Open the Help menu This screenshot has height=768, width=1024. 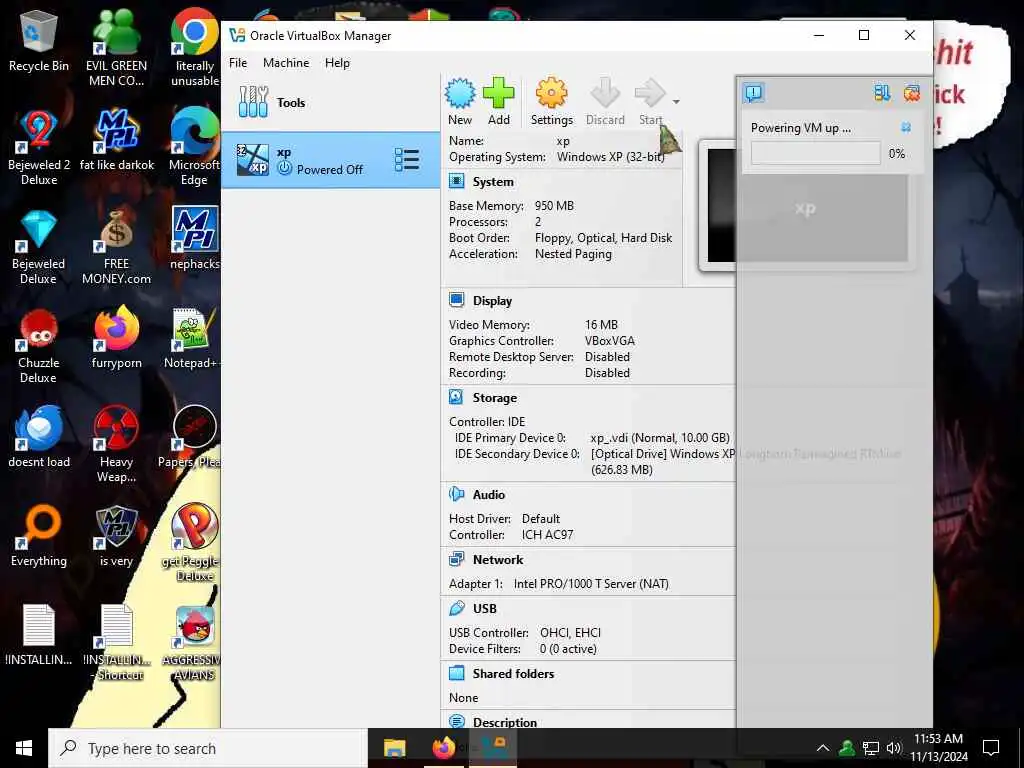[x=337, y=63]
